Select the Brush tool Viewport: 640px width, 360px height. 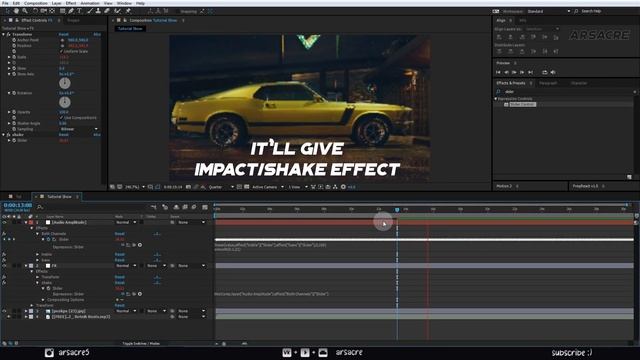click(90, 11)
